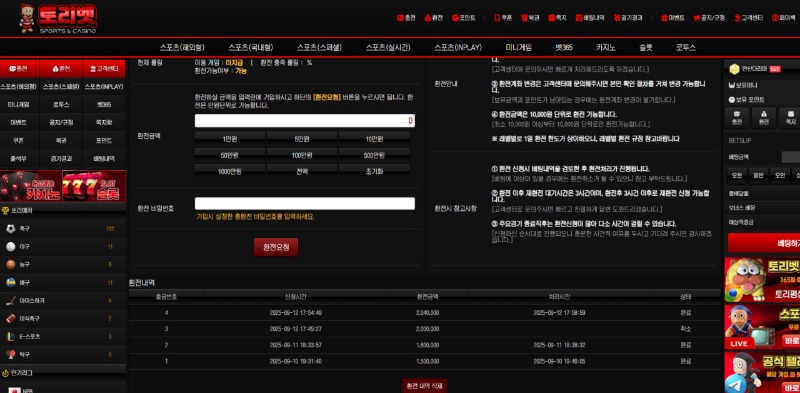Viewport: 800px width, 393px height.
Task: Add 5만원 to withdrawal amount
Action: pyautogui.click(x=302, y=139)
